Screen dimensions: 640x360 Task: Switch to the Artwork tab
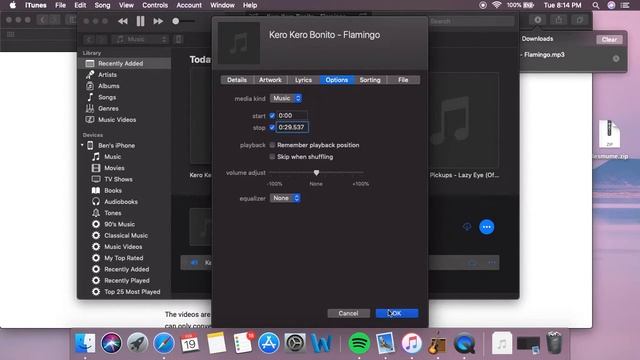pos(270,80)
